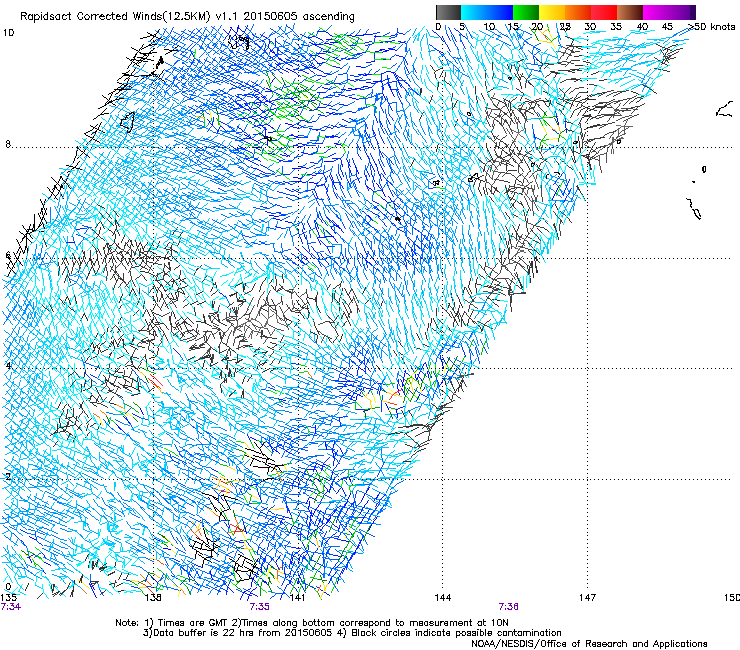Click the latitude label '10'
The height and width of the screenshot is (650, 740).
(x=8, y=33)
